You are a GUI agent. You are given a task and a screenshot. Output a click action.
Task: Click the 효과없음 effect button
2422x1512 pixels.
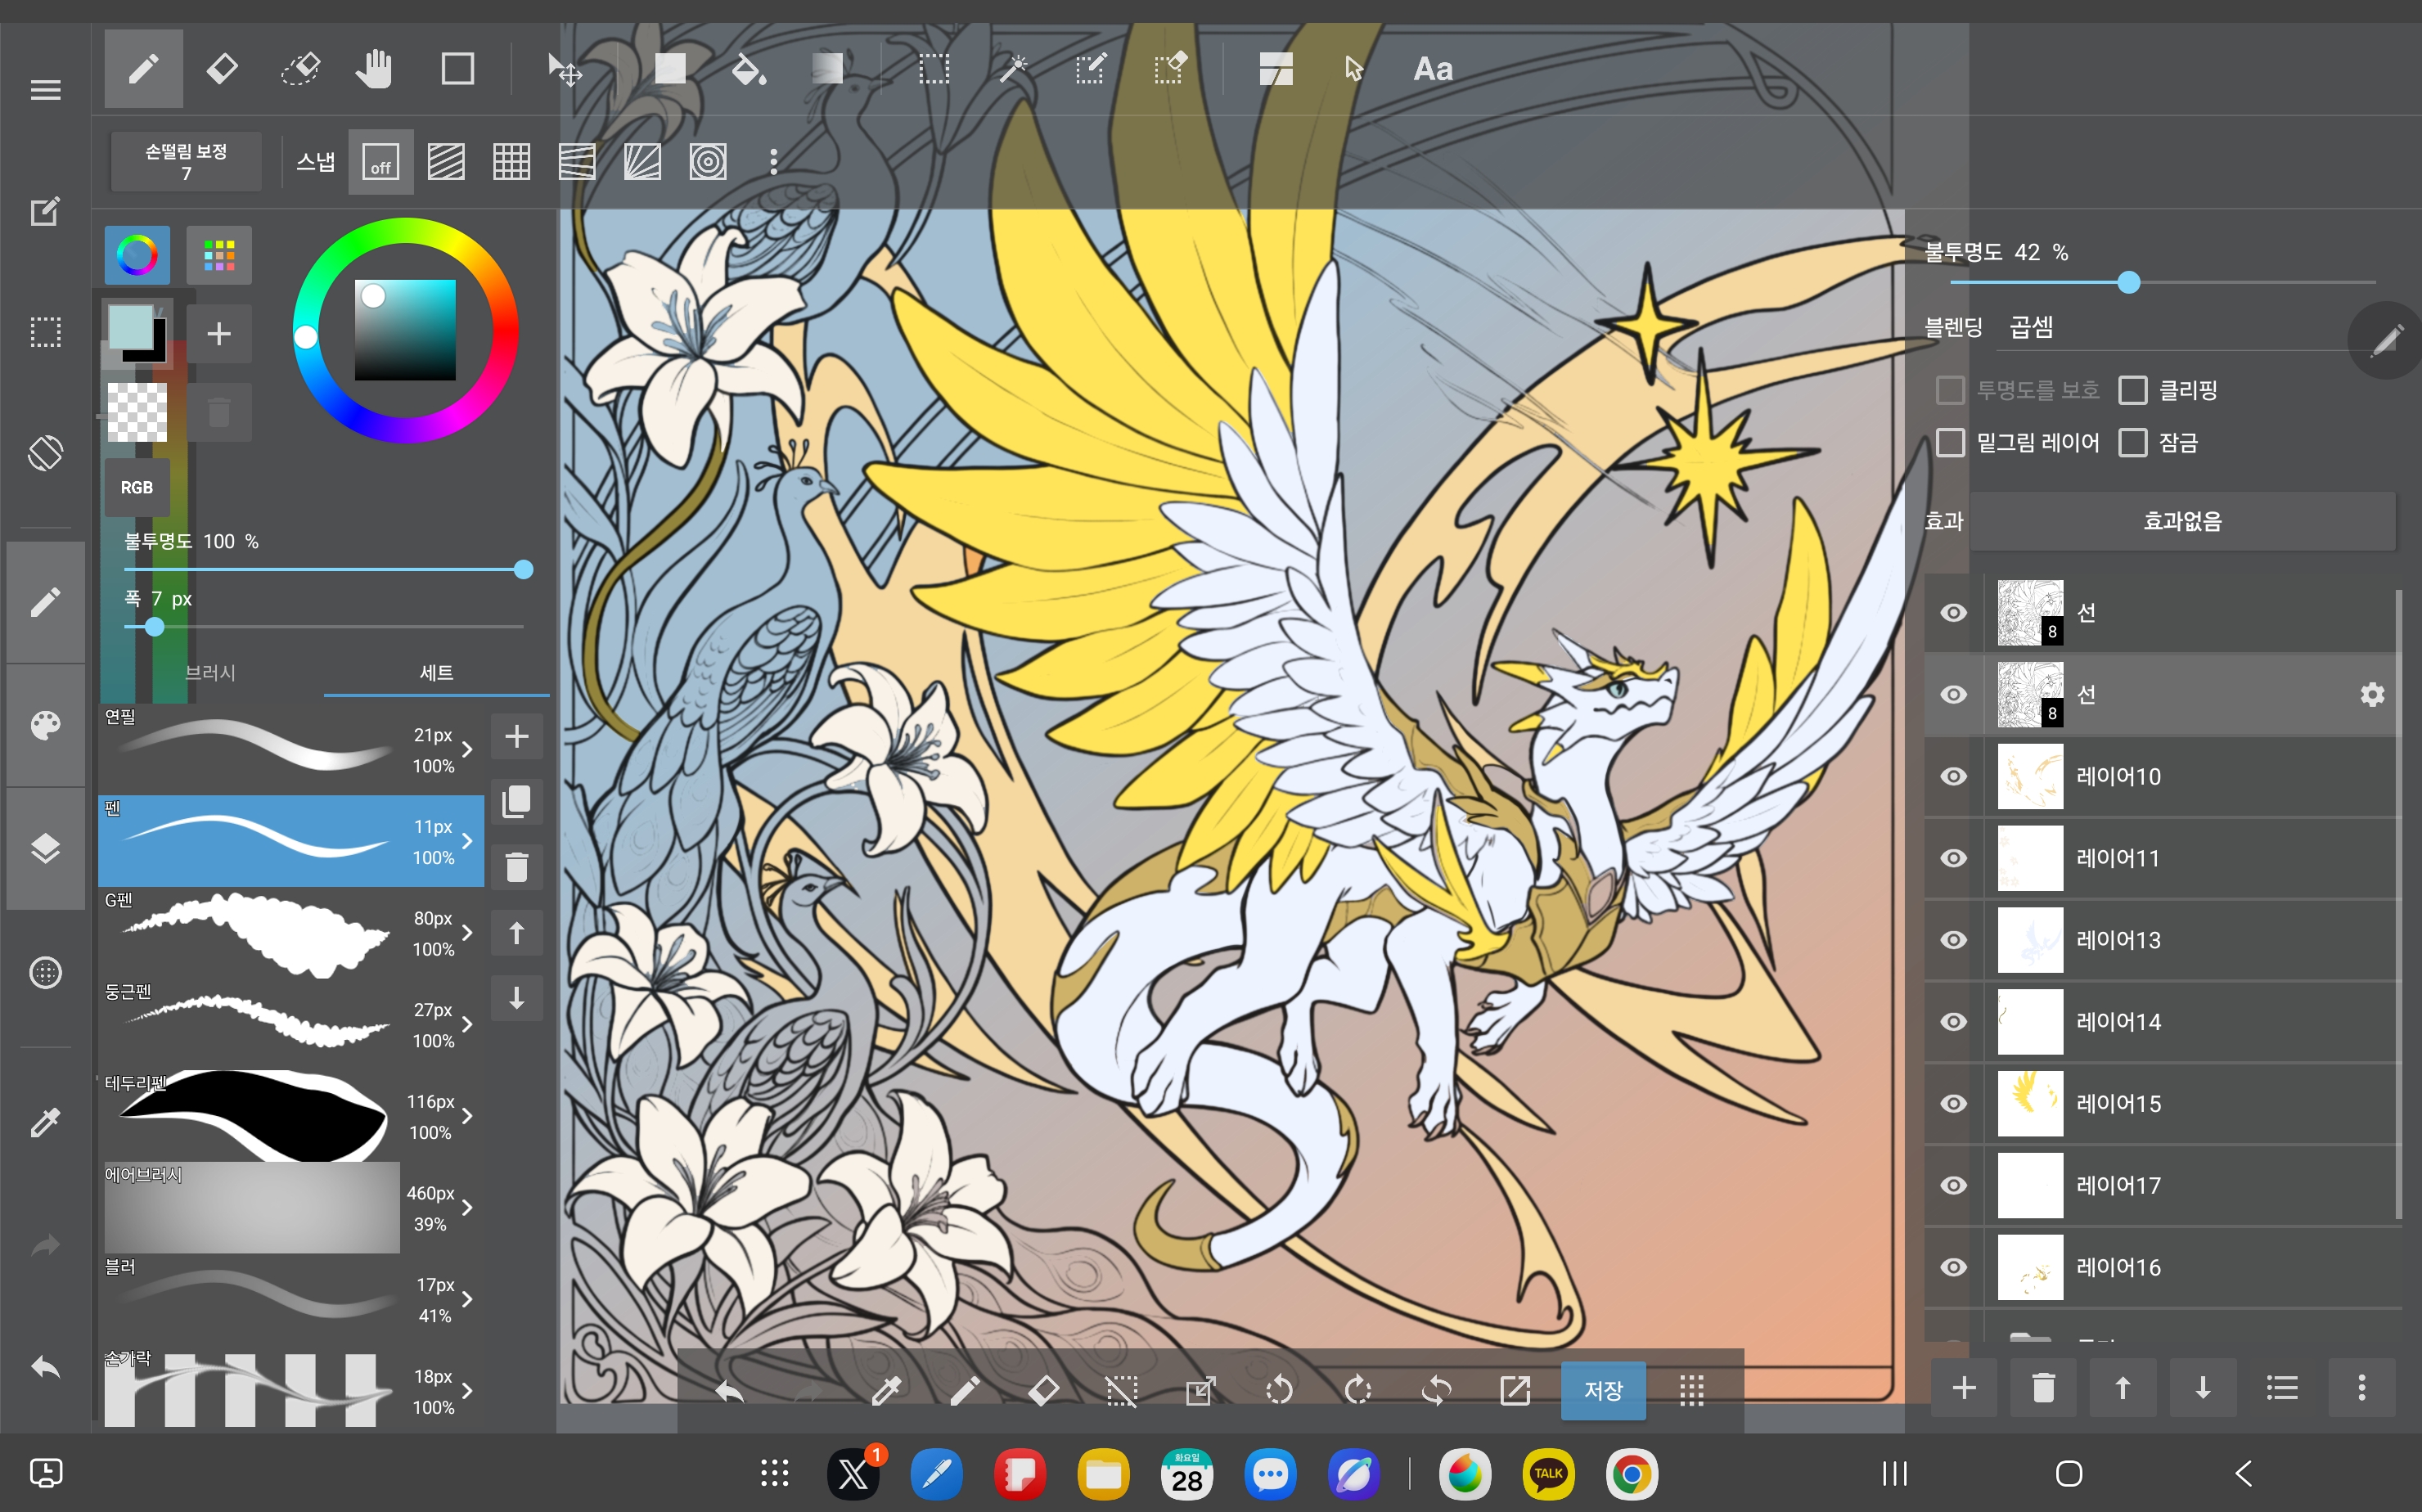click(2182, 521)
